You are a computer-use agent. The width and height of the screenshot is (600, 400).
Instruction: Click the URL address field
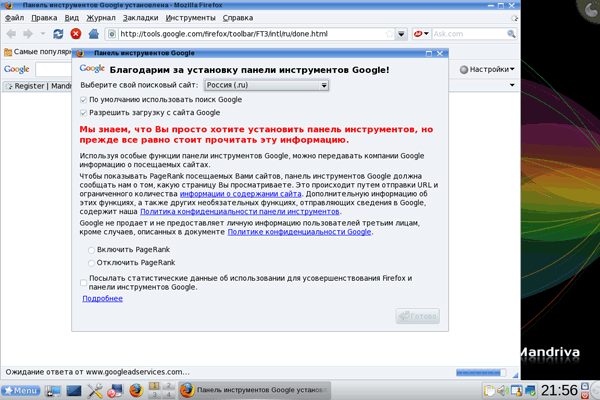point(251,34)
